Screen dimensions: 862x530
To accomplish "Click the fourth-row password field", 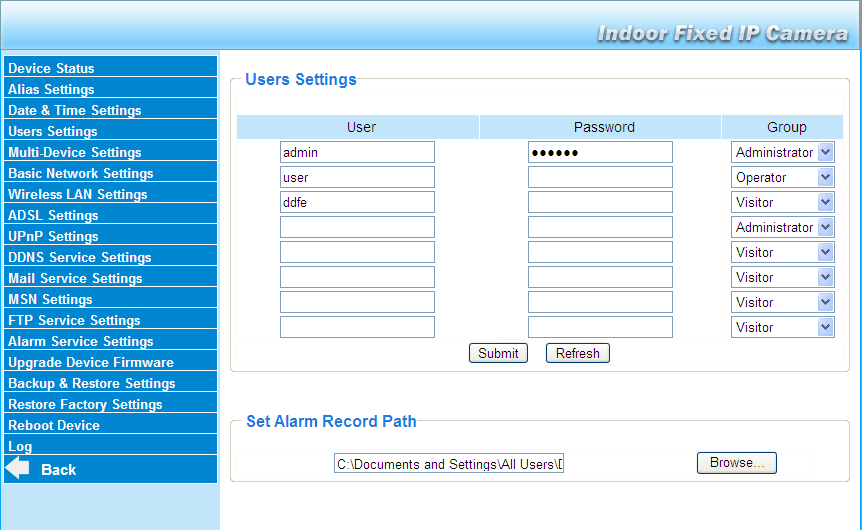I will 600,227.
